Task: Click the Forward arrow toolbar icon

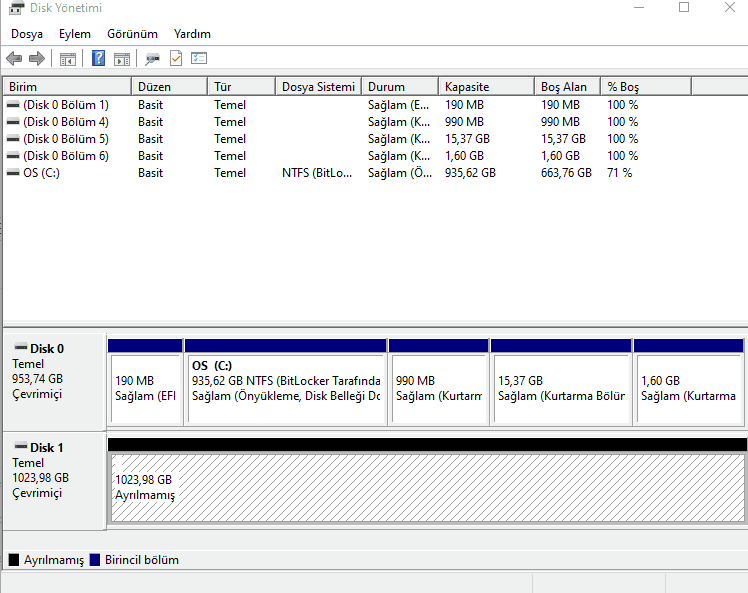Action: (37, 59)
